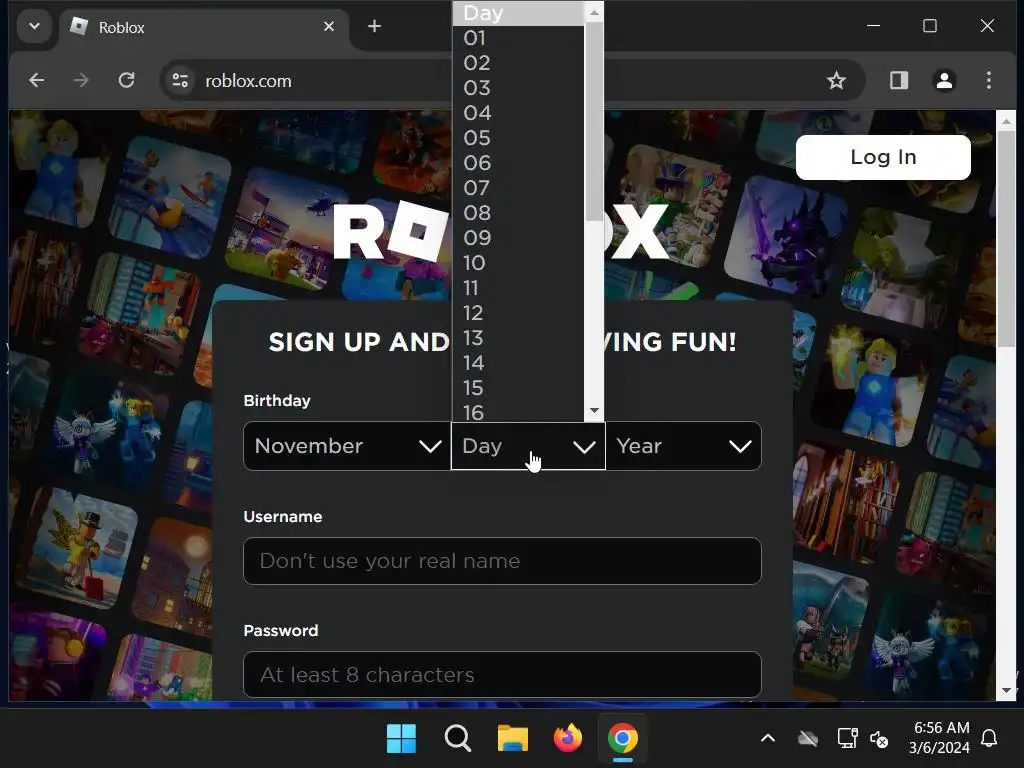Pick day 14 in the dropdown
The width and height of the screenshot is (1024, 768).
coord(518,362)
